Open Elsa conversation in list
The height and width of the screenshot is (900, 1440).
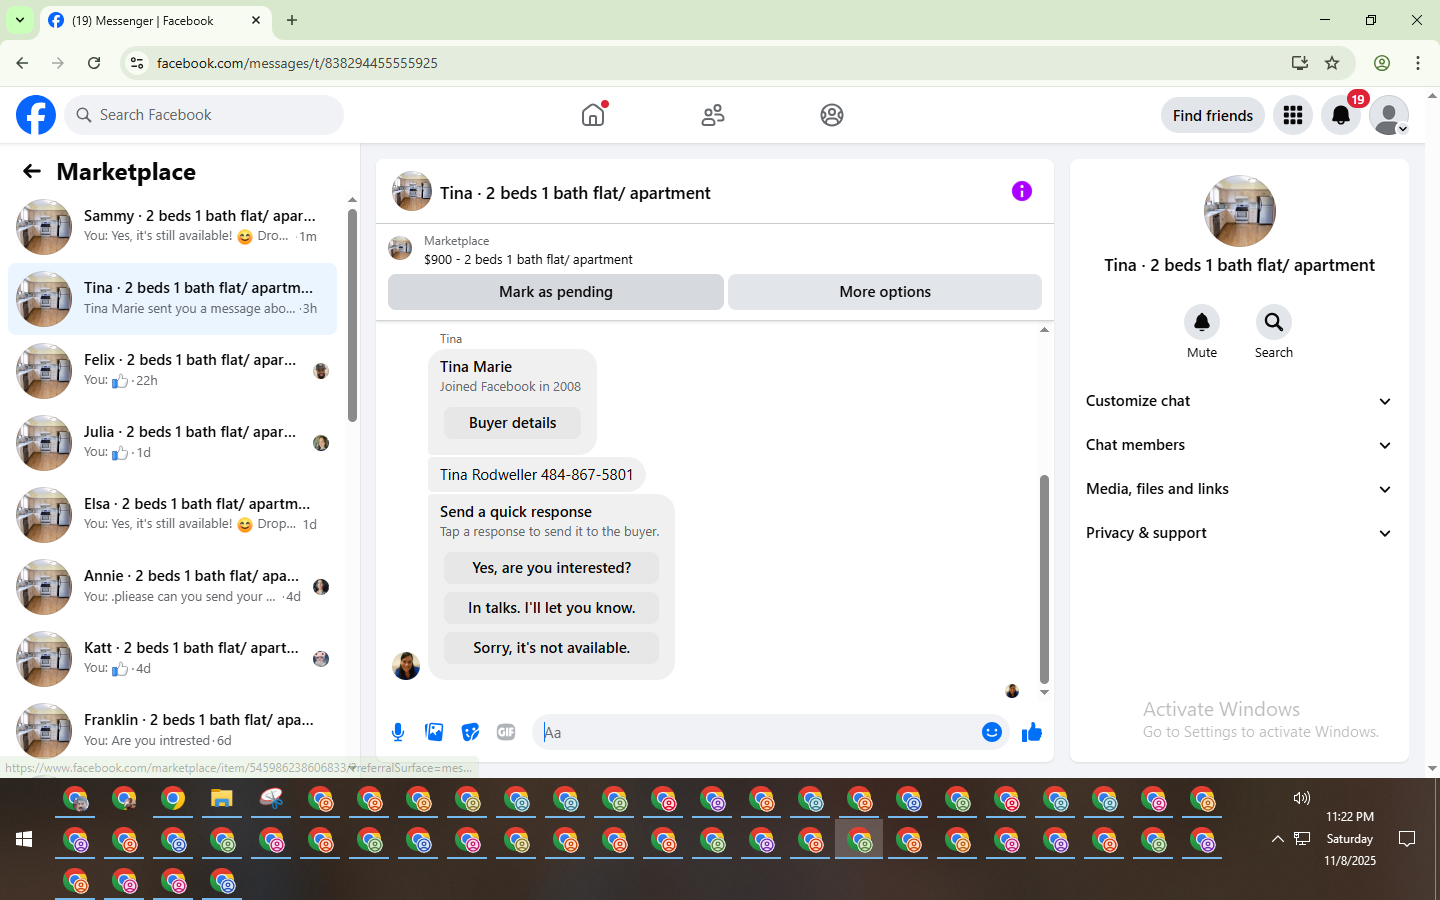coord(172,515)
